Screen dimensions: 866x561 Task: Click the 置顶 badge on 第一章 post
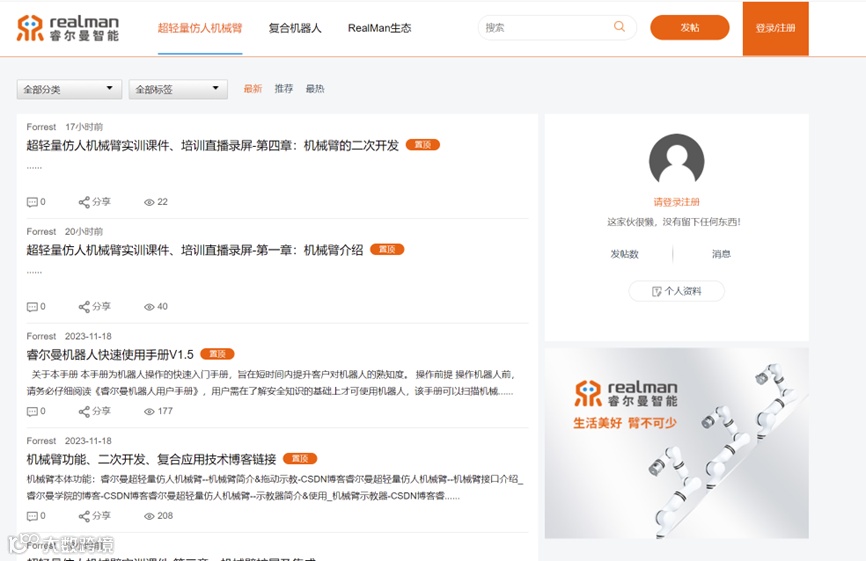(x=387, y=250)
